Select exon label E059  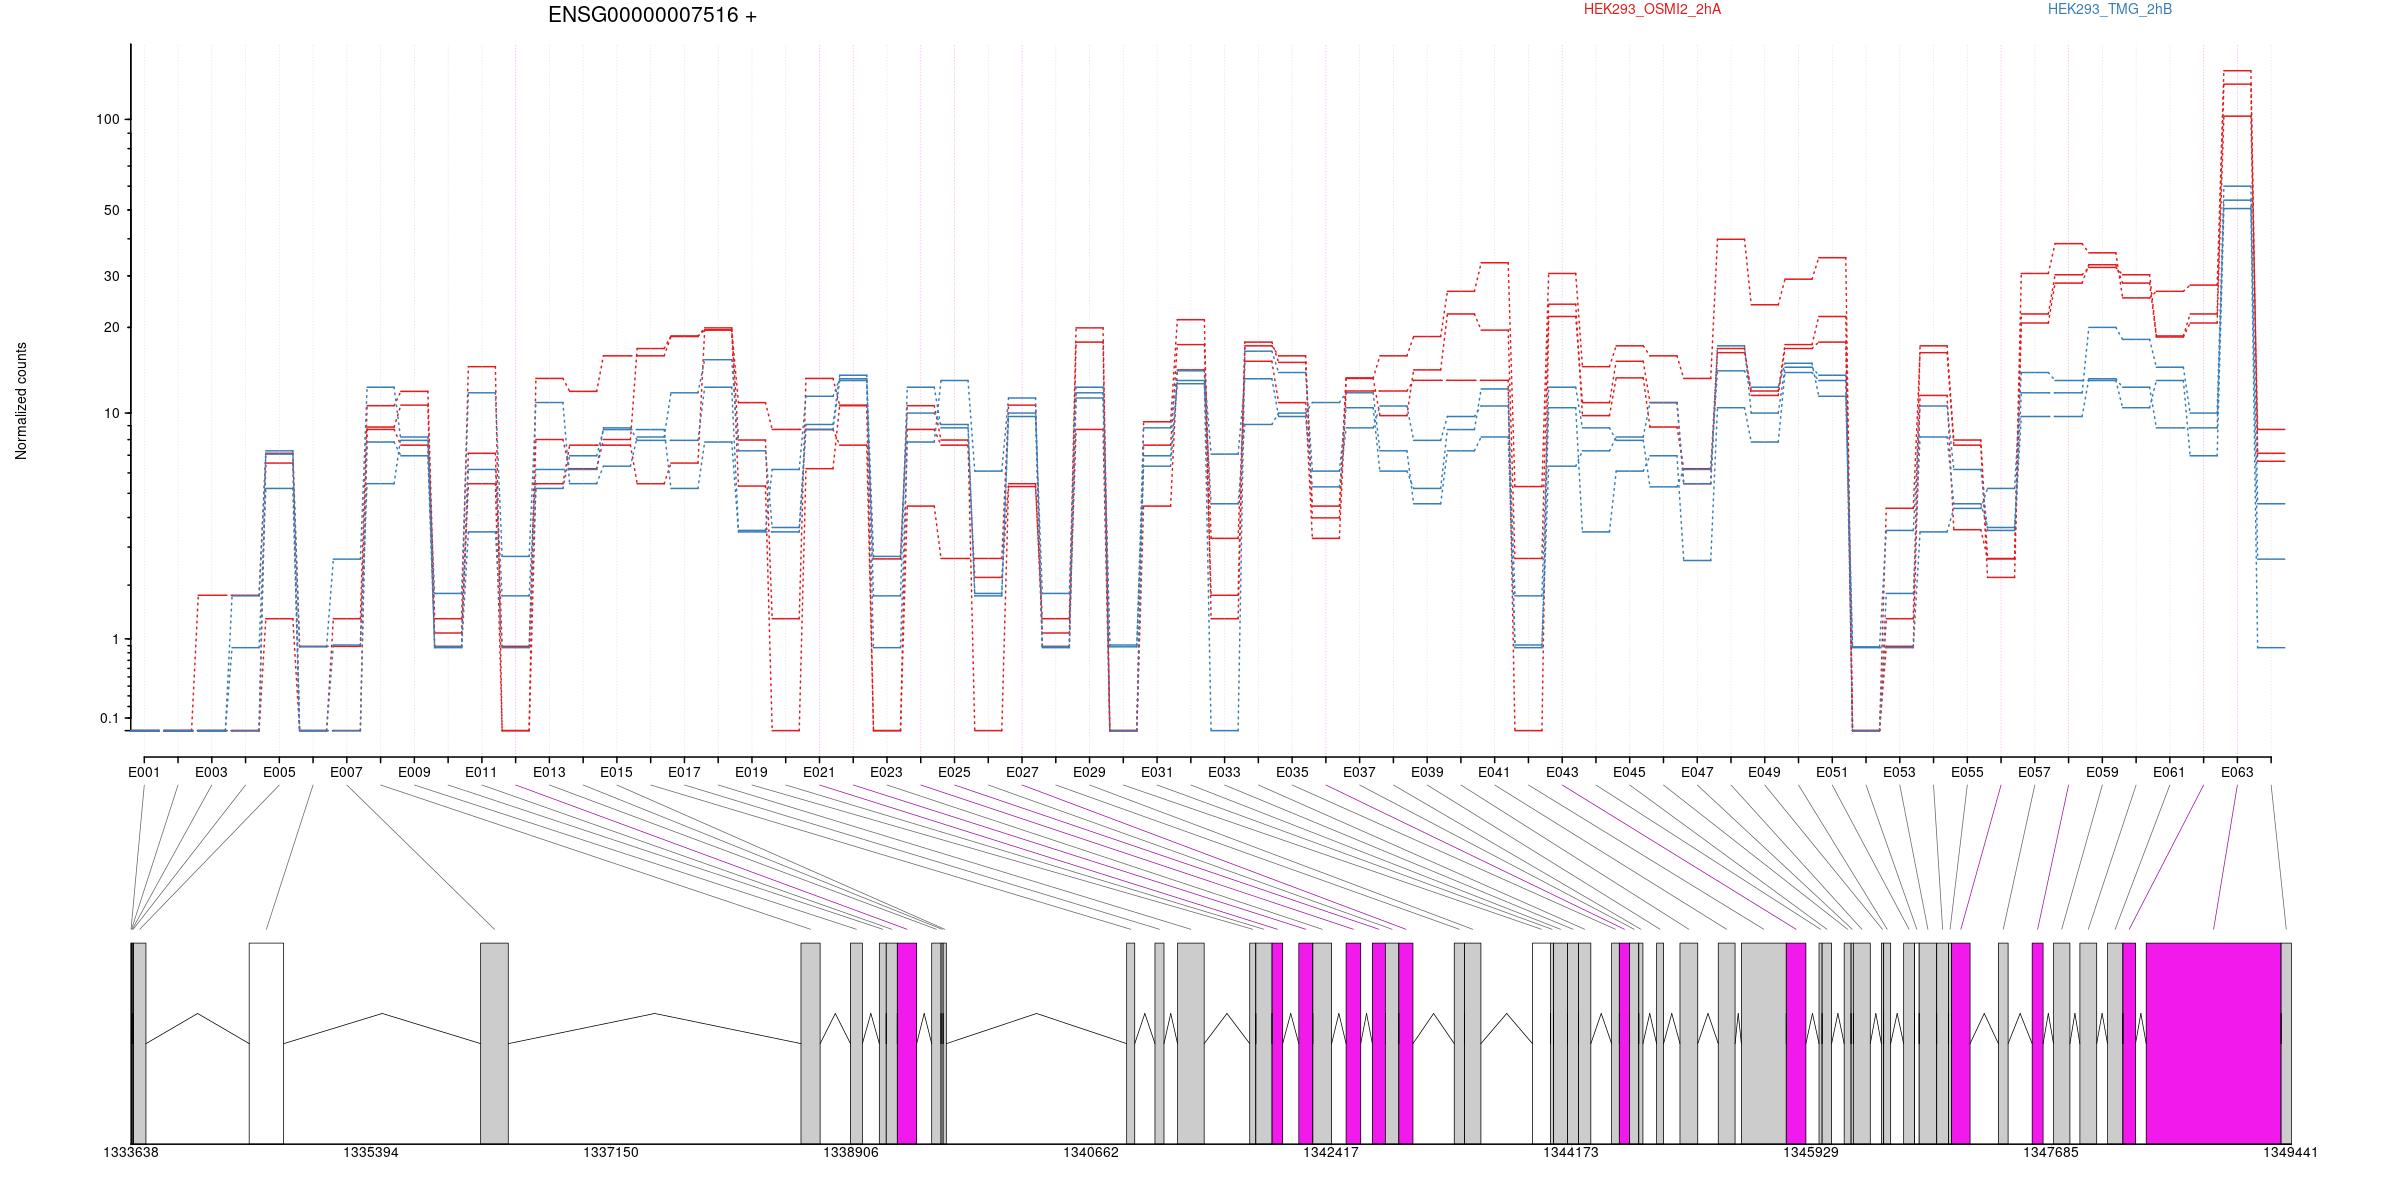pos(2102,772)
